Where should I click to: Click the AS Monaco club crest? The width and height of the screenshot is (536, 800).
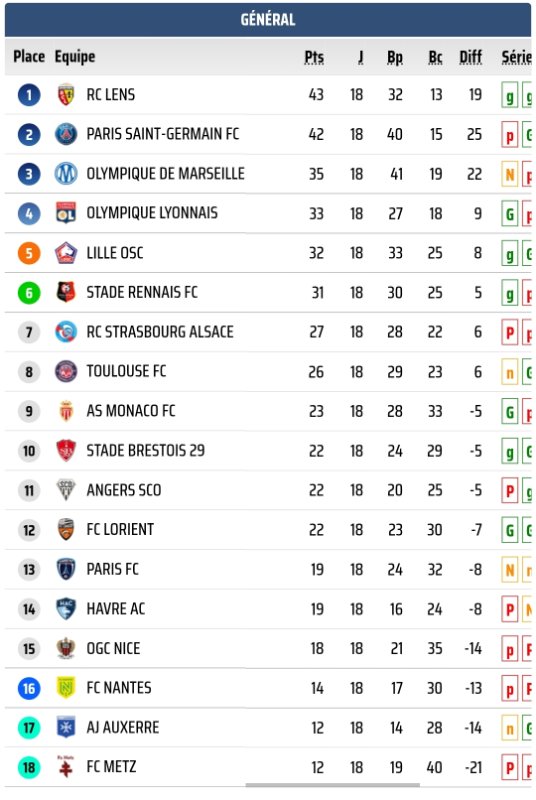[66, 411]
